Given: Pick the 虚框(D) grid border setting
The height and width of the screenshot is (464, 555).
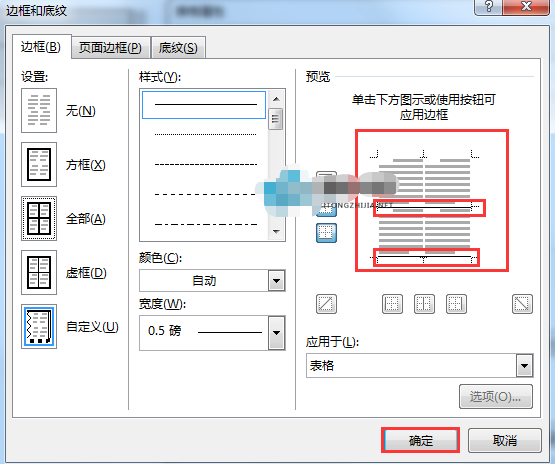Looking at the screenshot, I should [39, 273].
